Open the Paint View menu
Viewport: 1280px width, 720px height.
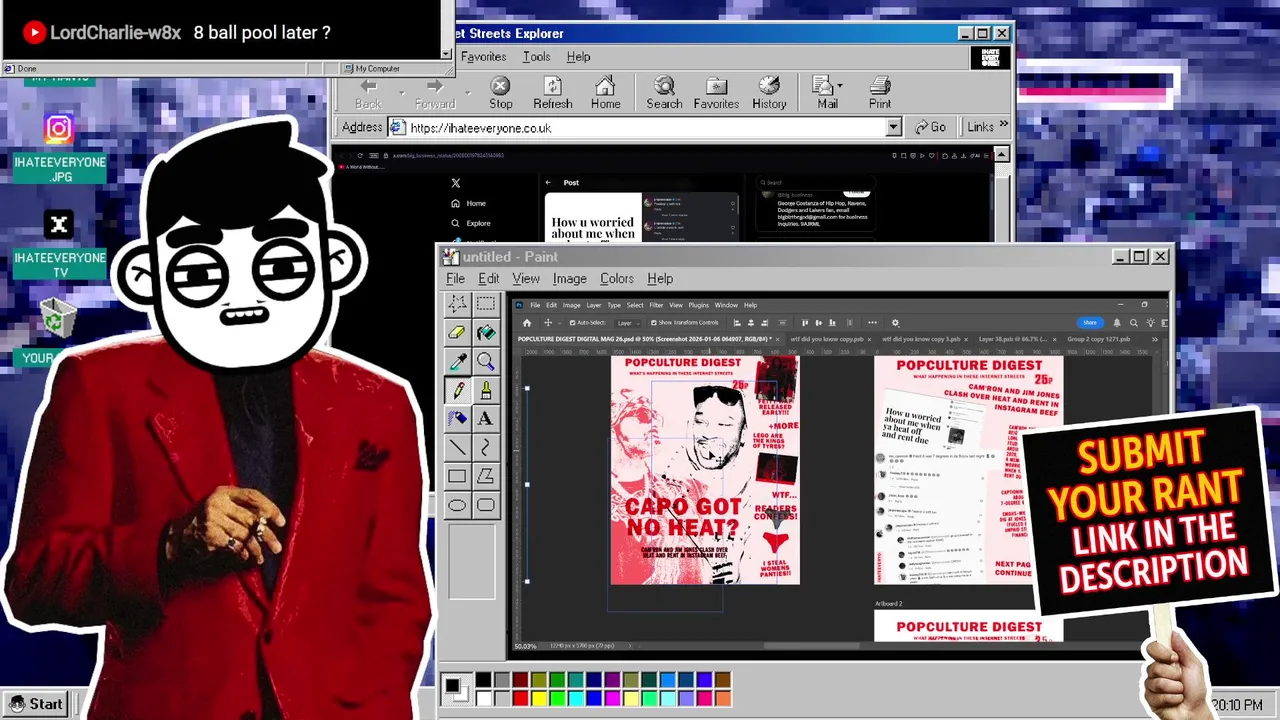click(526, 279)
